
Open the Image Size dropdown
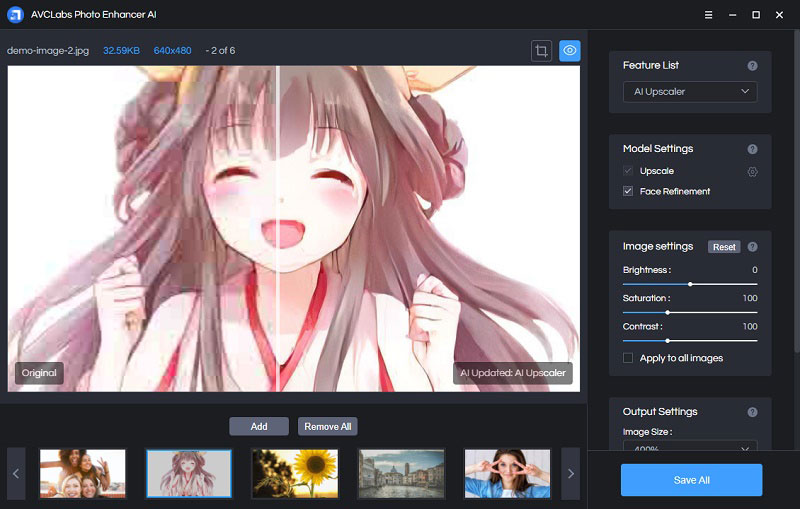click(x=690, y=446)
